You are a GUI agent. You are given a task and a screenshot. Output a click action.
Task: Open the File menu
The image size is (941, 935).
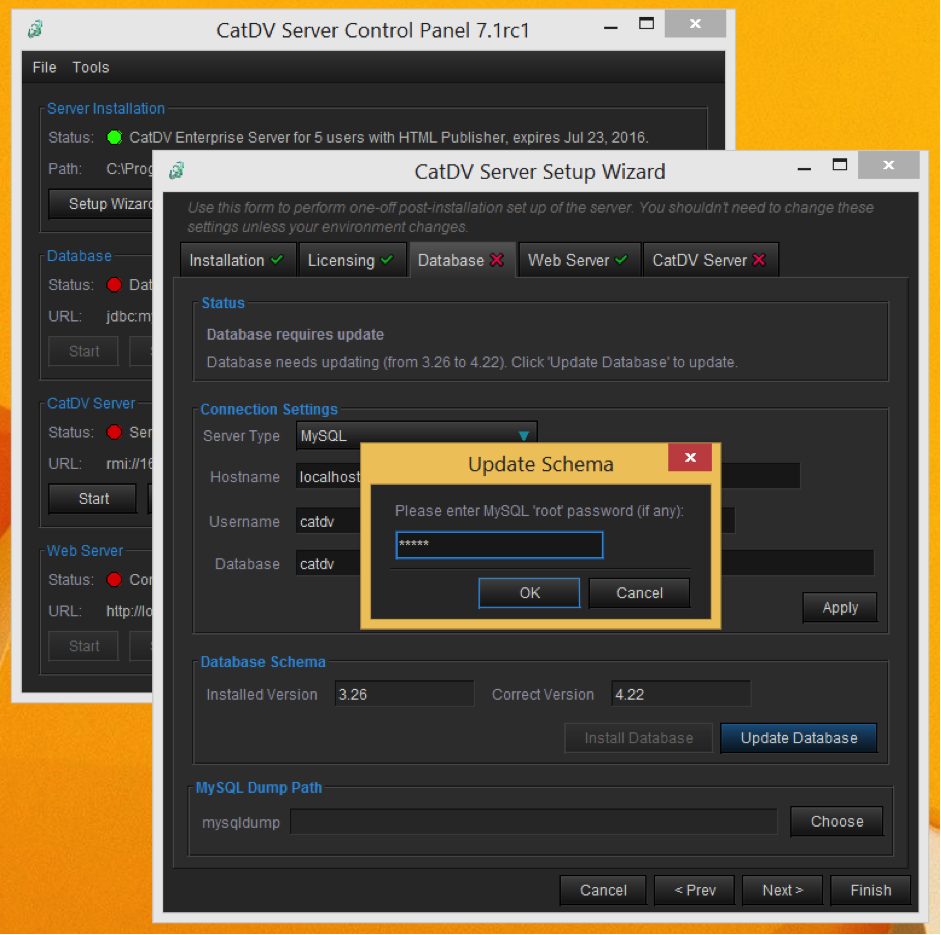44,67
